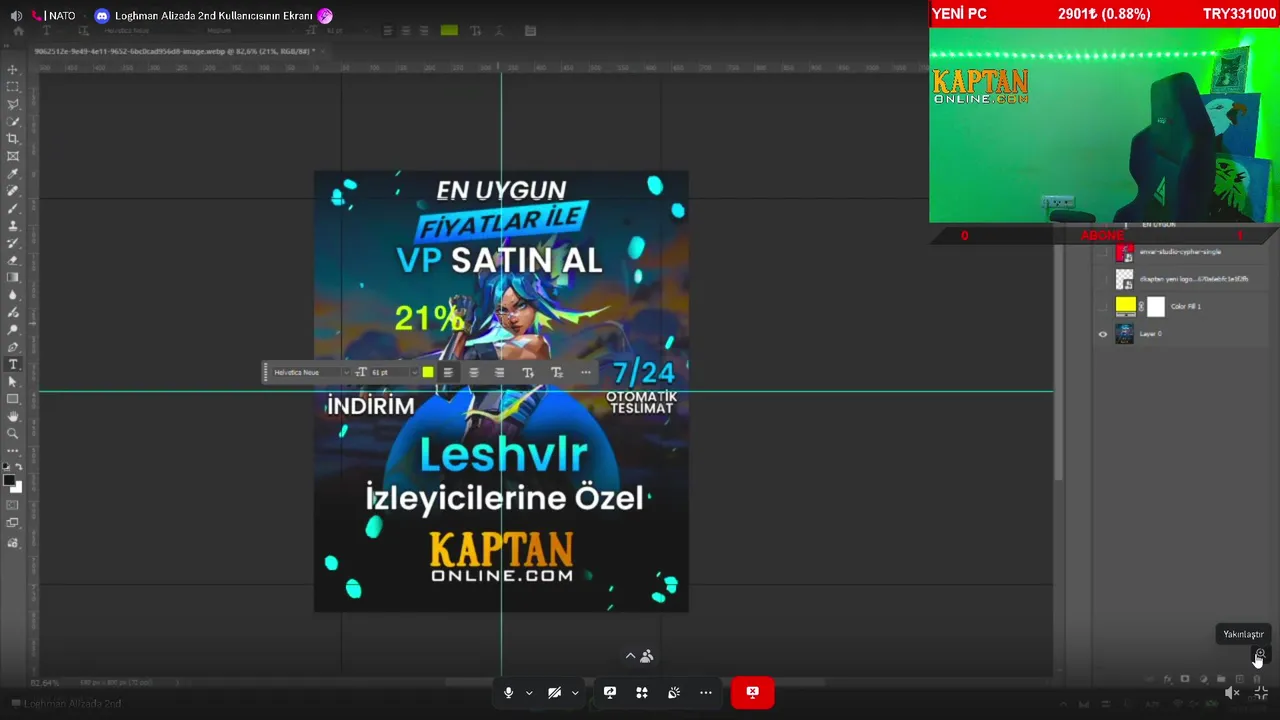Select the Crop tool
The width and height of the screenshot is (1280, 720).
(13, 139)
